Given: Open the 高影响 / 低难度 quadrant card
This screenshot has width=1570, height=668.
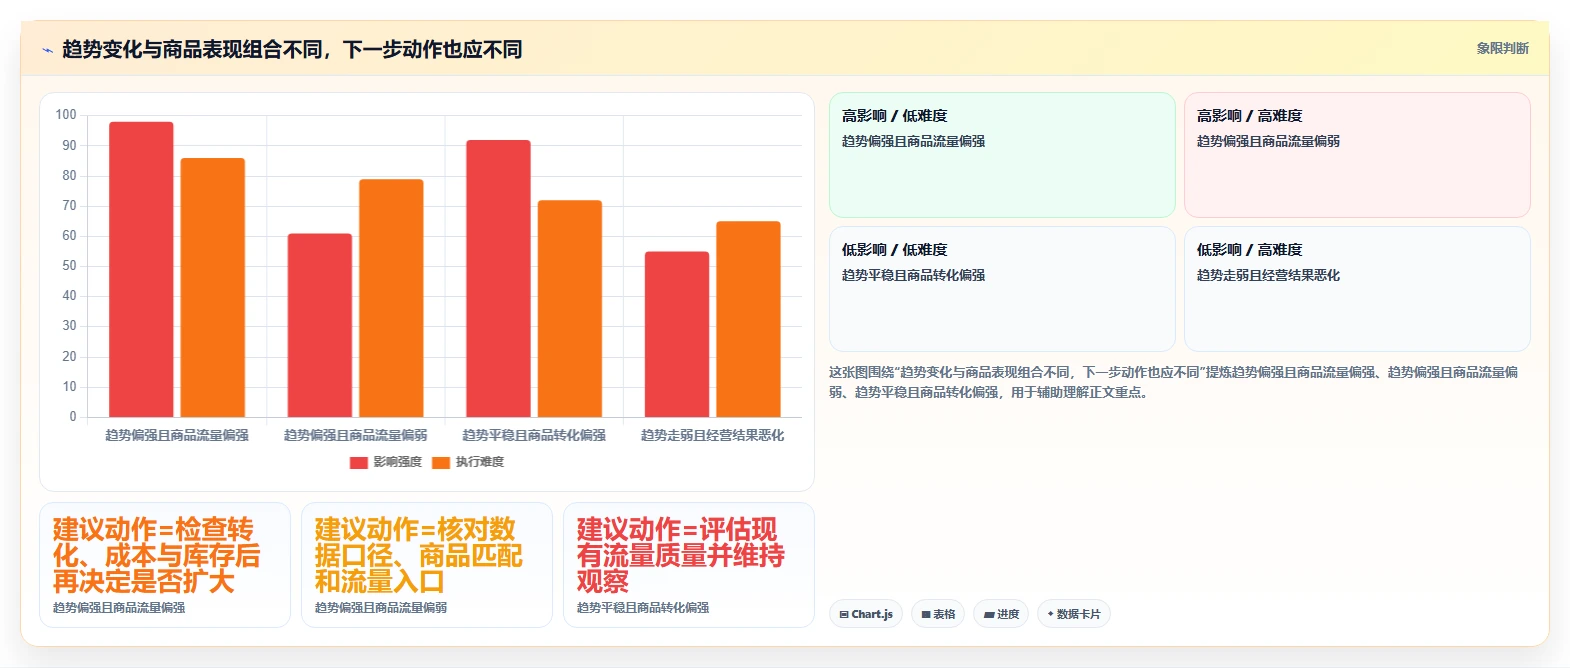Looking at the screenshot, I should (x=1002, y=155).
